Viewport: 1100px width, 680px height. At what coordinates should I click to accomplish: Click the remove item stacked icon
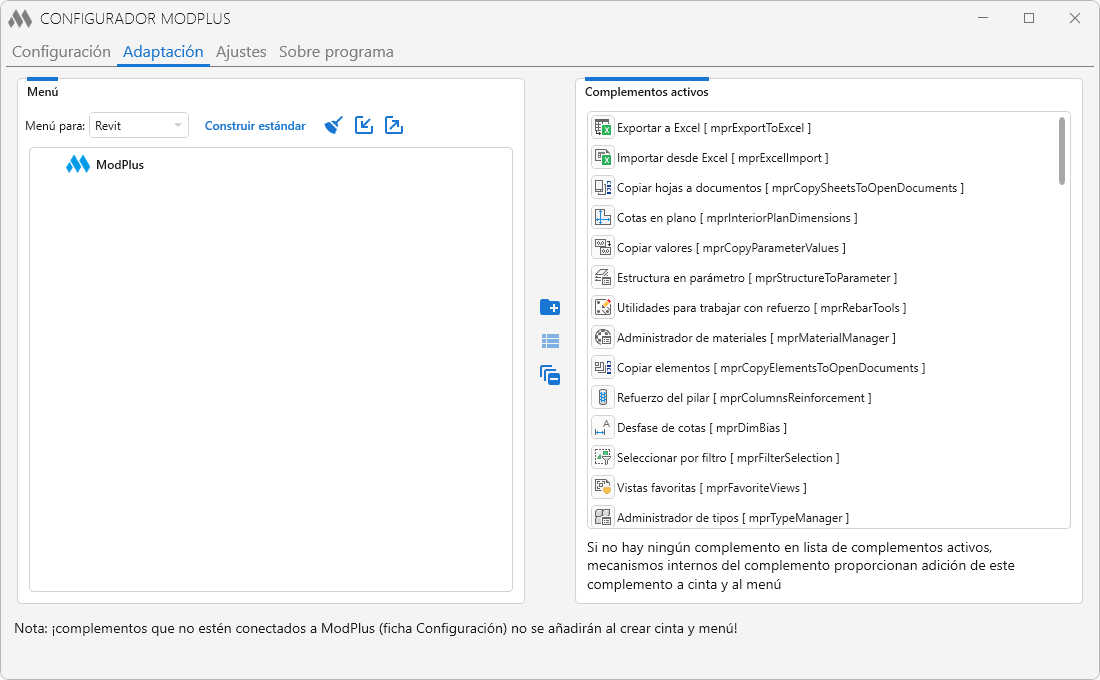pos(550,375)
